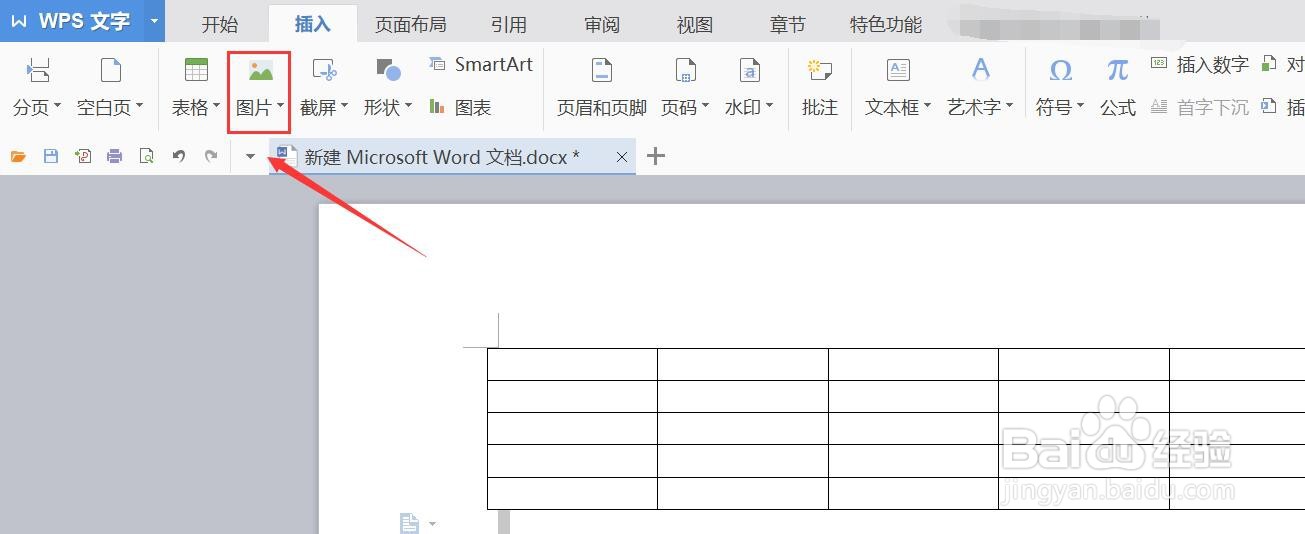The height and width of the screenshot is (534, 1305).
Task: Close the 新建 Microsoft Word 文档.docx tab
Action: pyautogui.click(x=622, y=157)
